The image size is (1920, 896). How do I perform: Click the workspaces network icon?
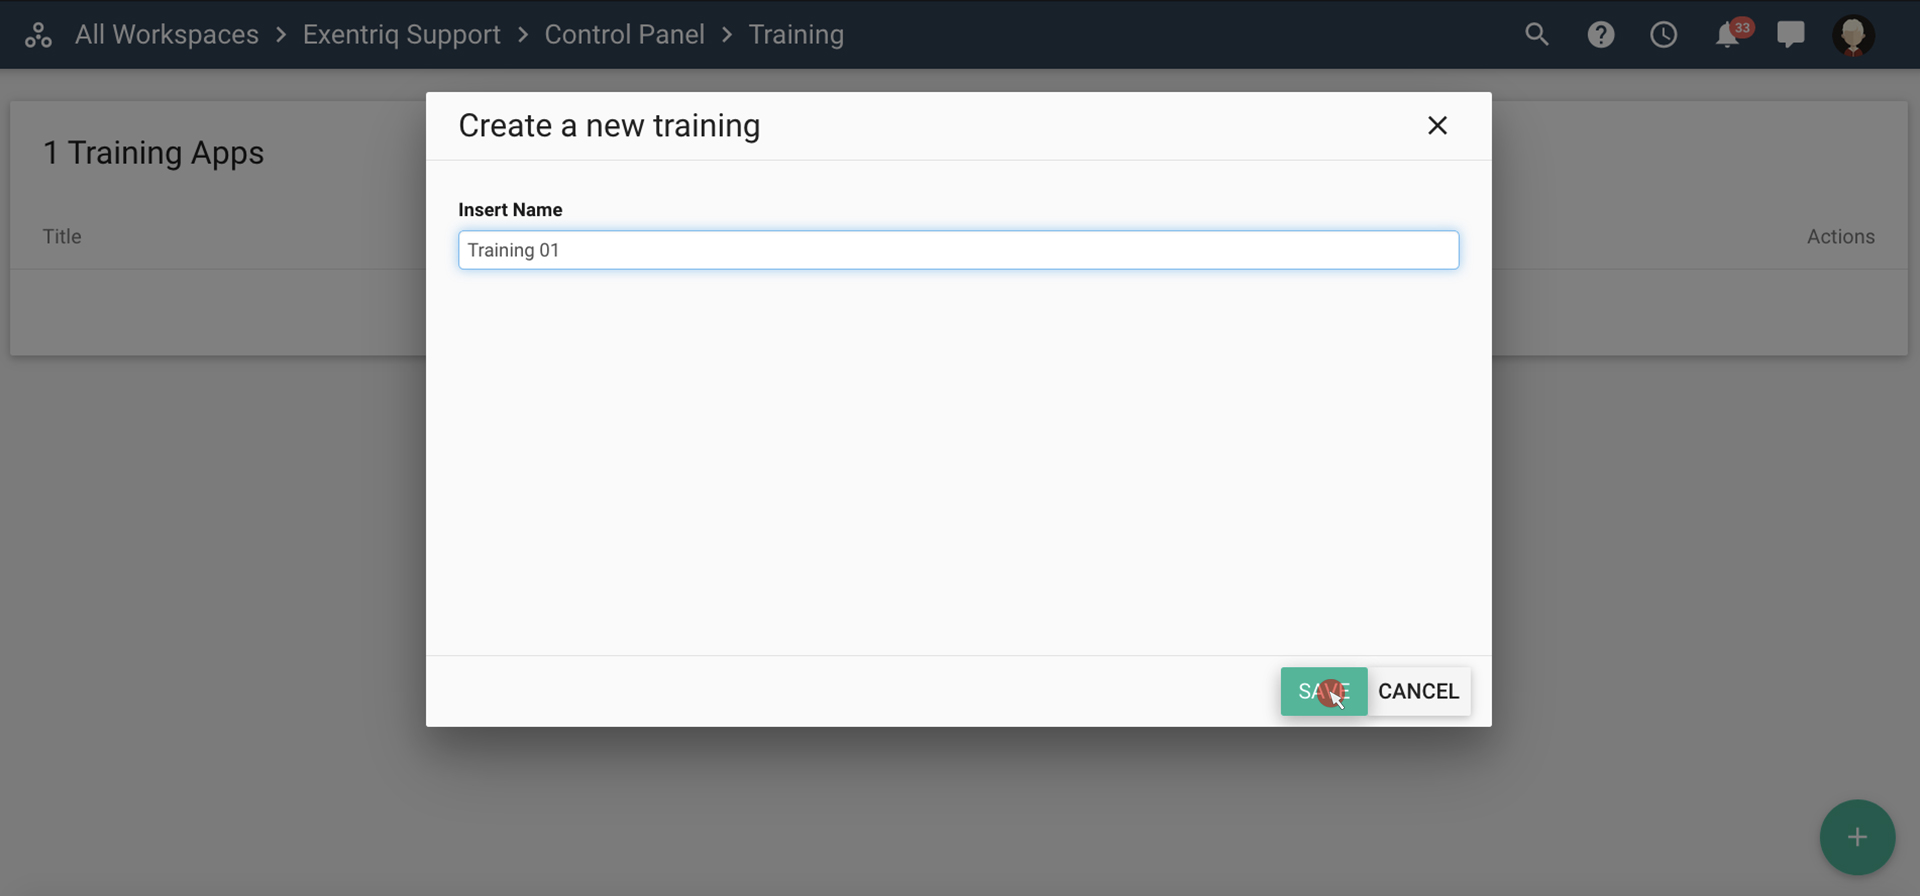pos(38,35)
